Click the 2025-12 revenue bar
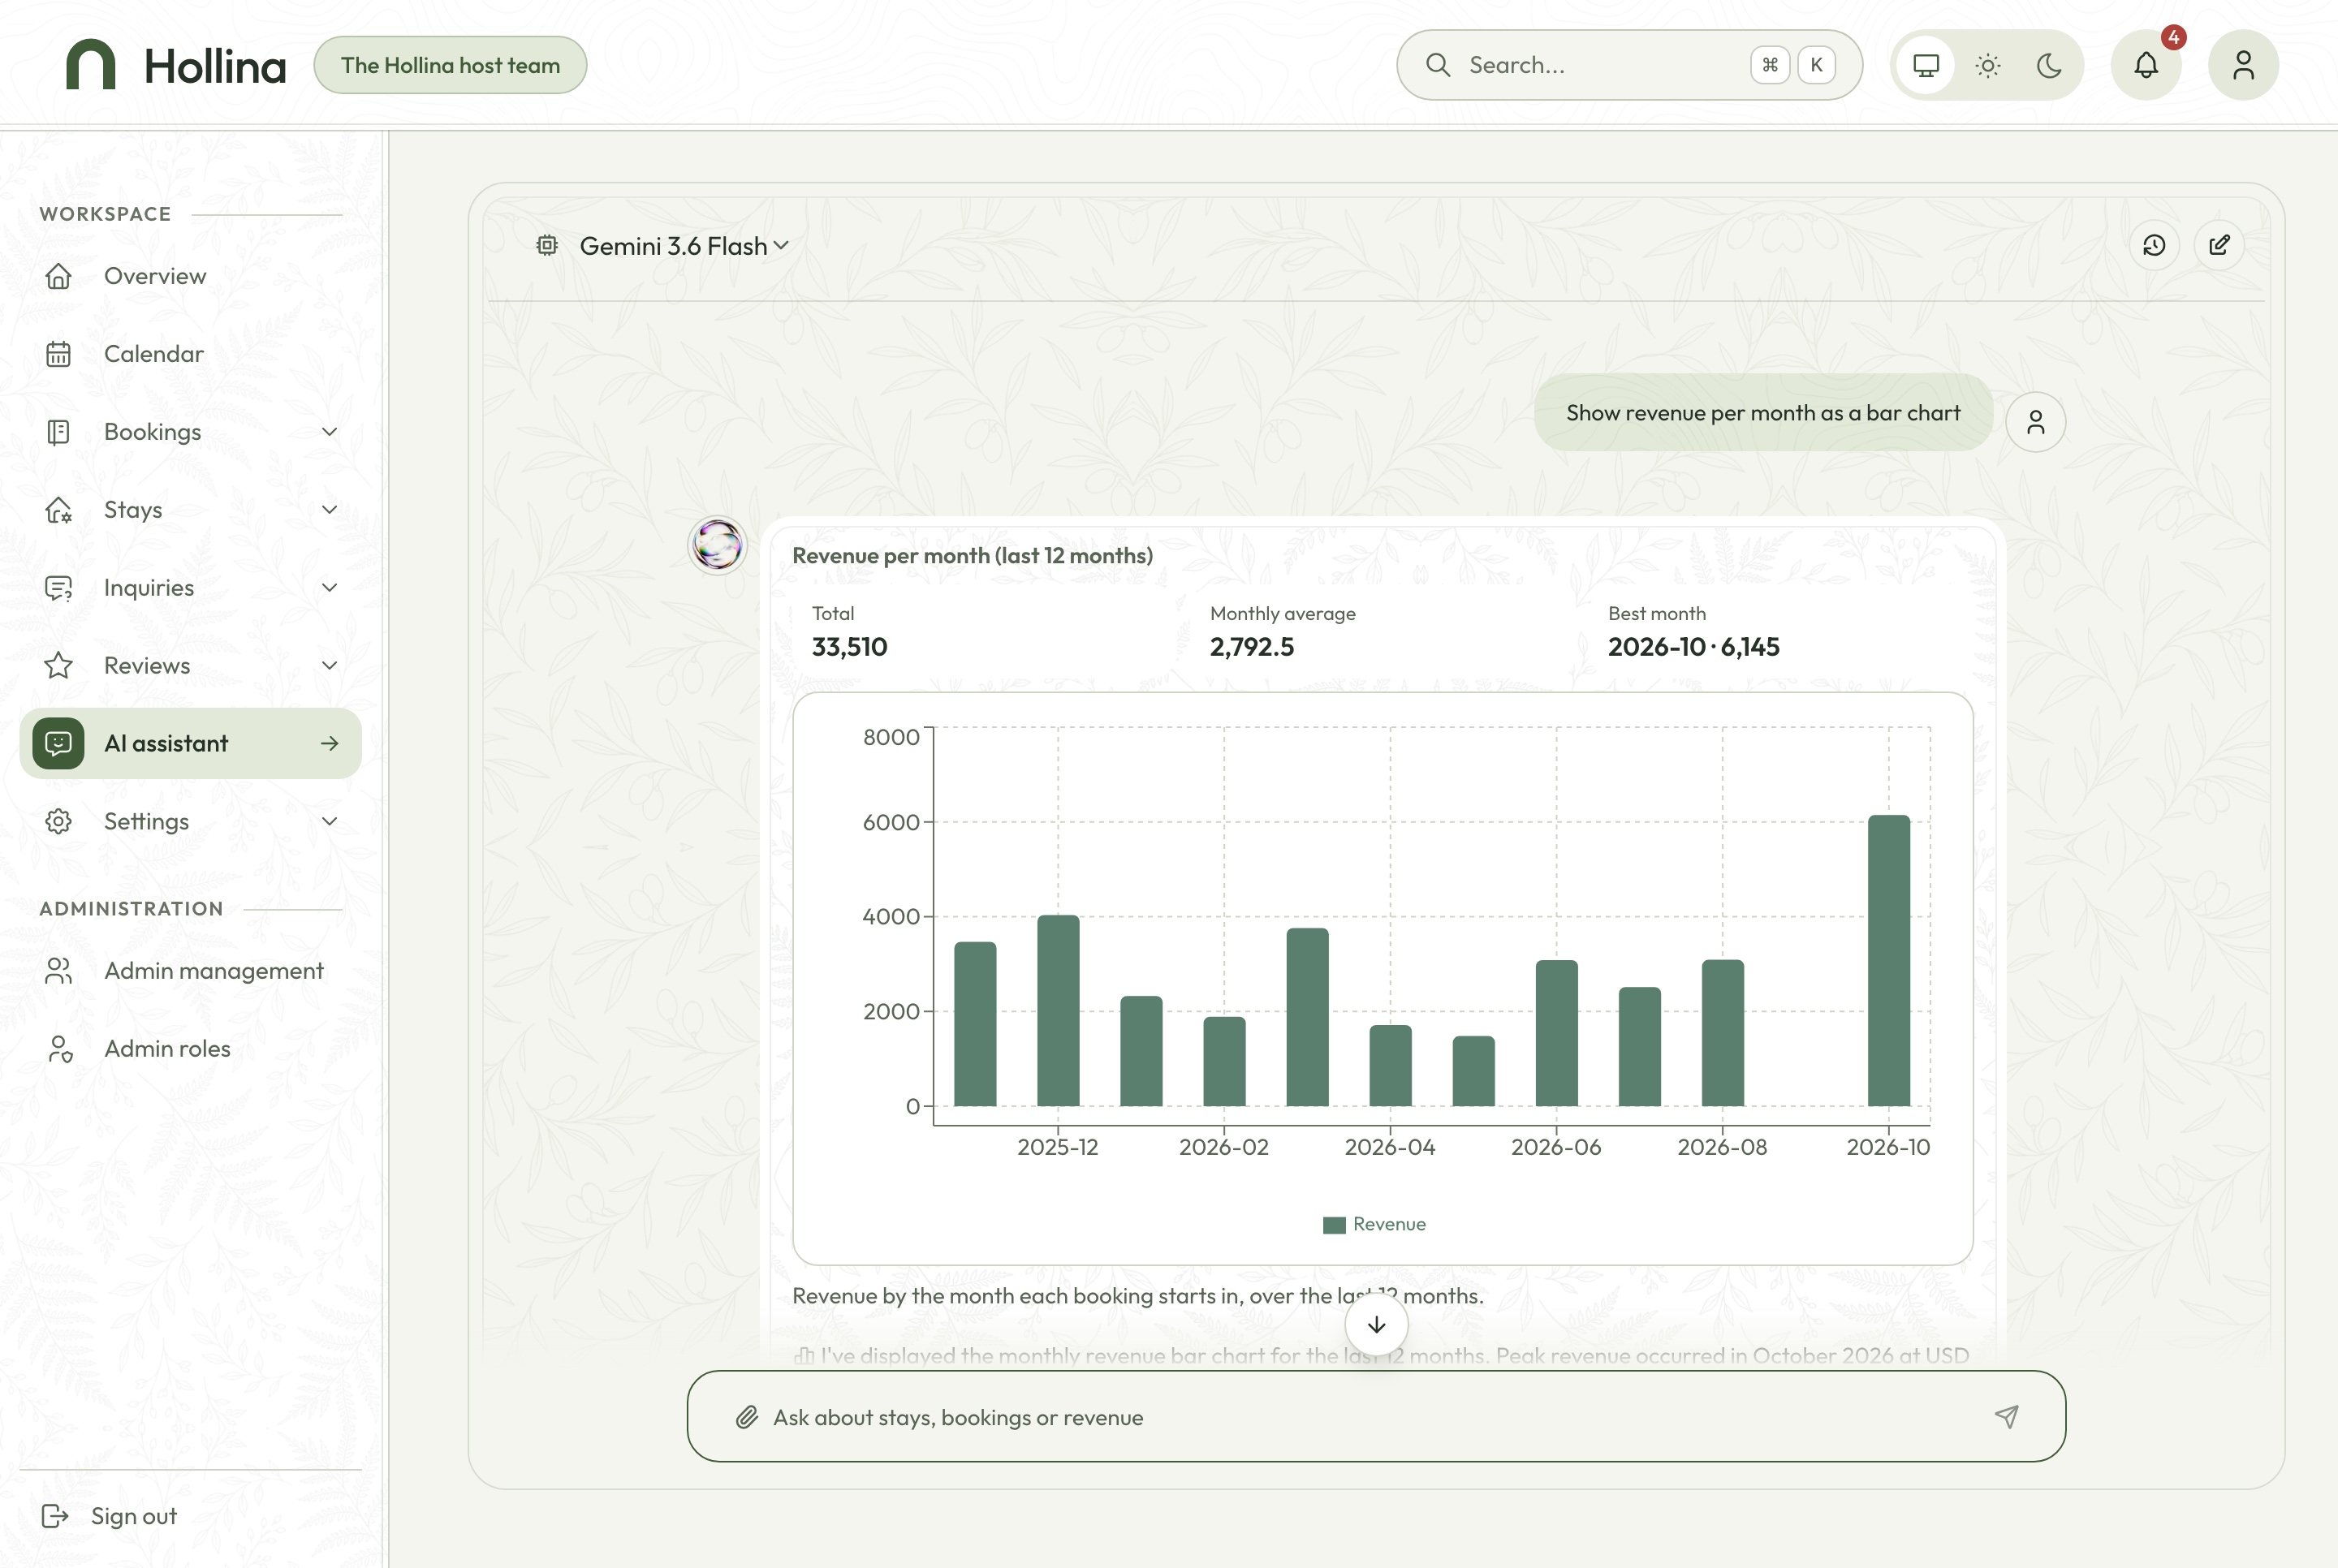Image resolution: width=2338 pixels, height=1568 pixels. pos(1058,1011)
